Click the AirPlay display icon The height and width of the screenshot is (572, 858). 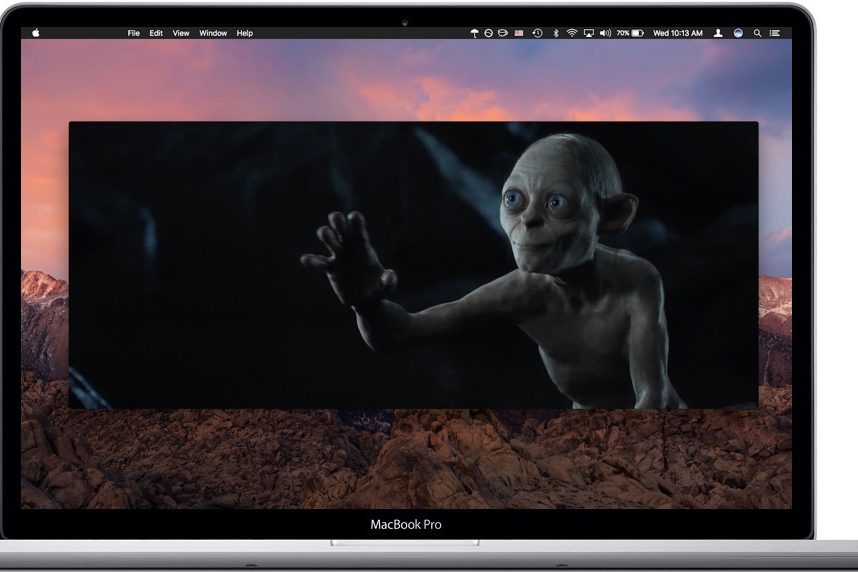coord(589,33)
